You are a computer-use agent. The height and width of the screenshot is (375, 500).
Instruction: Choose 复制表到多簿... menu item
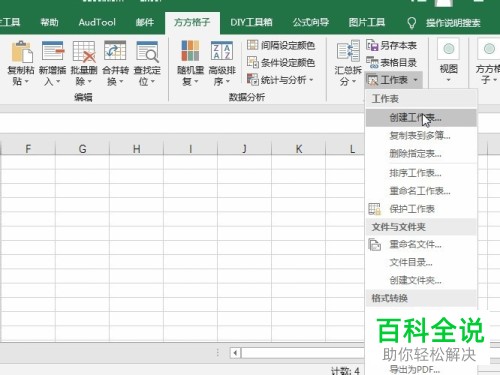click(421, 136)
